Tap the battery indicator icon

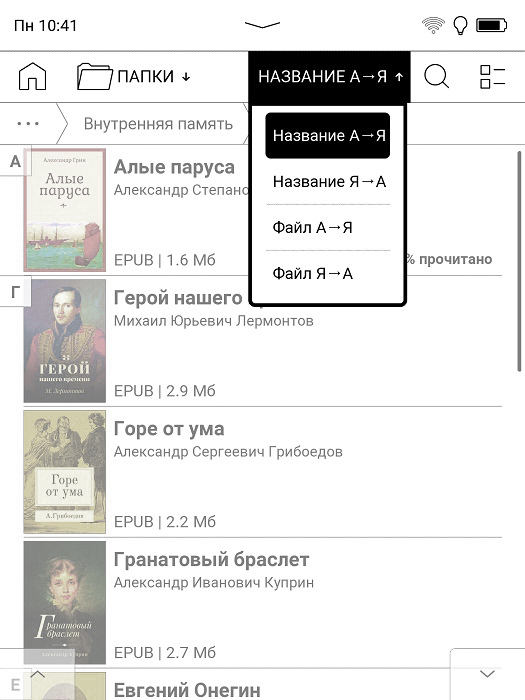pos(492,25)
